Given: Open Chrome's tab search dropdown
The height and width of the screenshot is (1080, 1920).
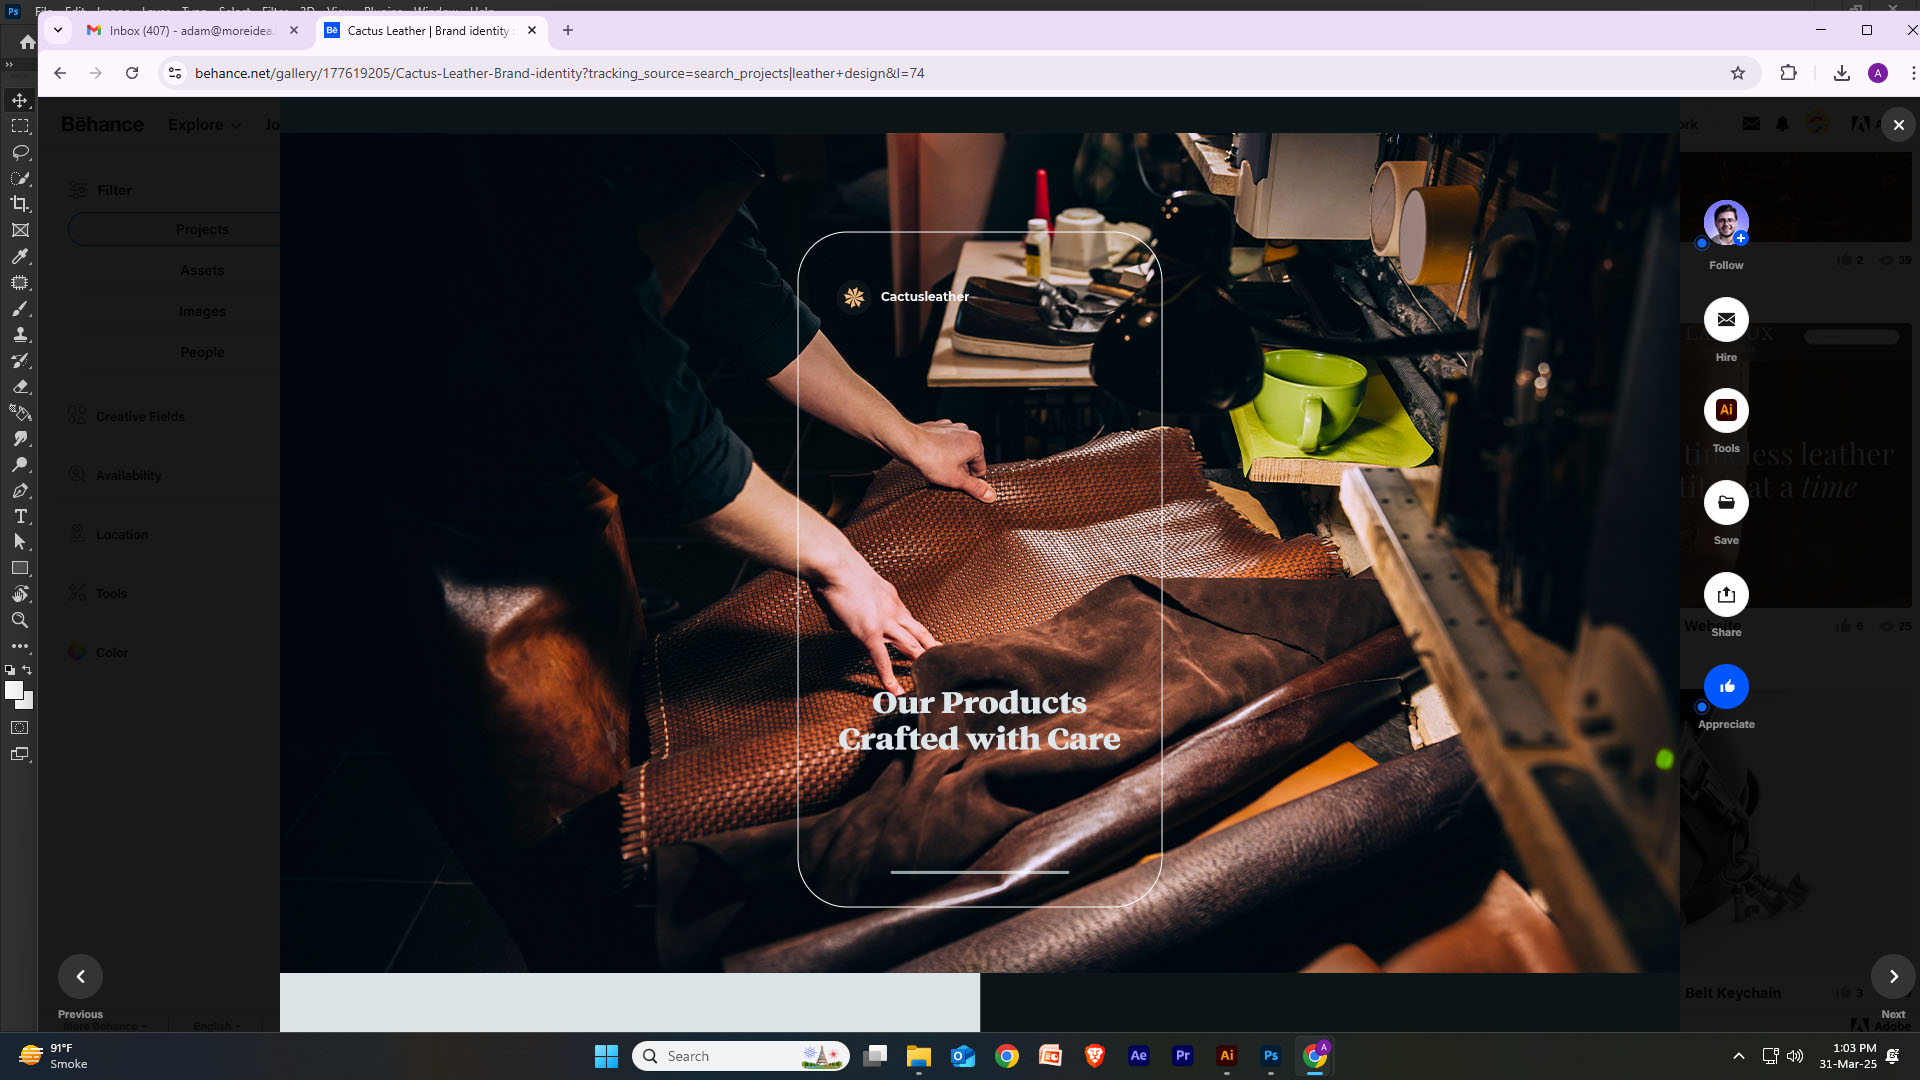Looking at the screenshot, I should point(58,30).
